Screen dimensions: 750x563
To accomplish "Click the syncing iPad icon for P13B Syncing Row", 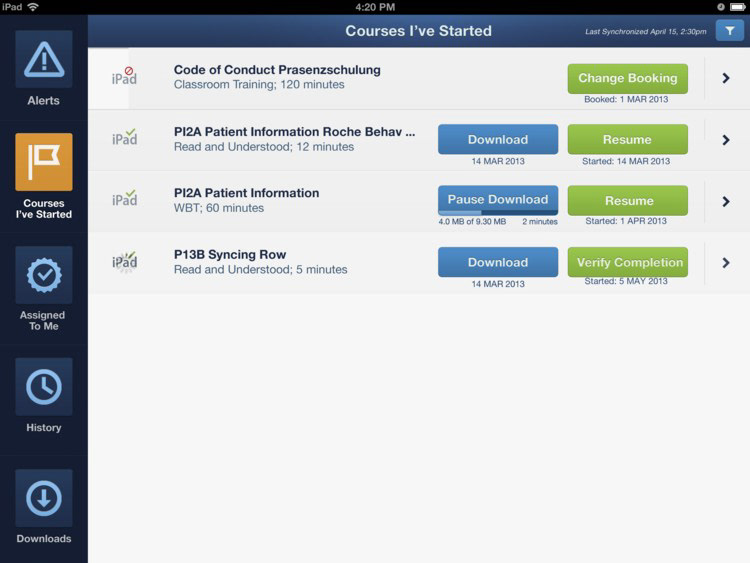I will pos(124,262).
